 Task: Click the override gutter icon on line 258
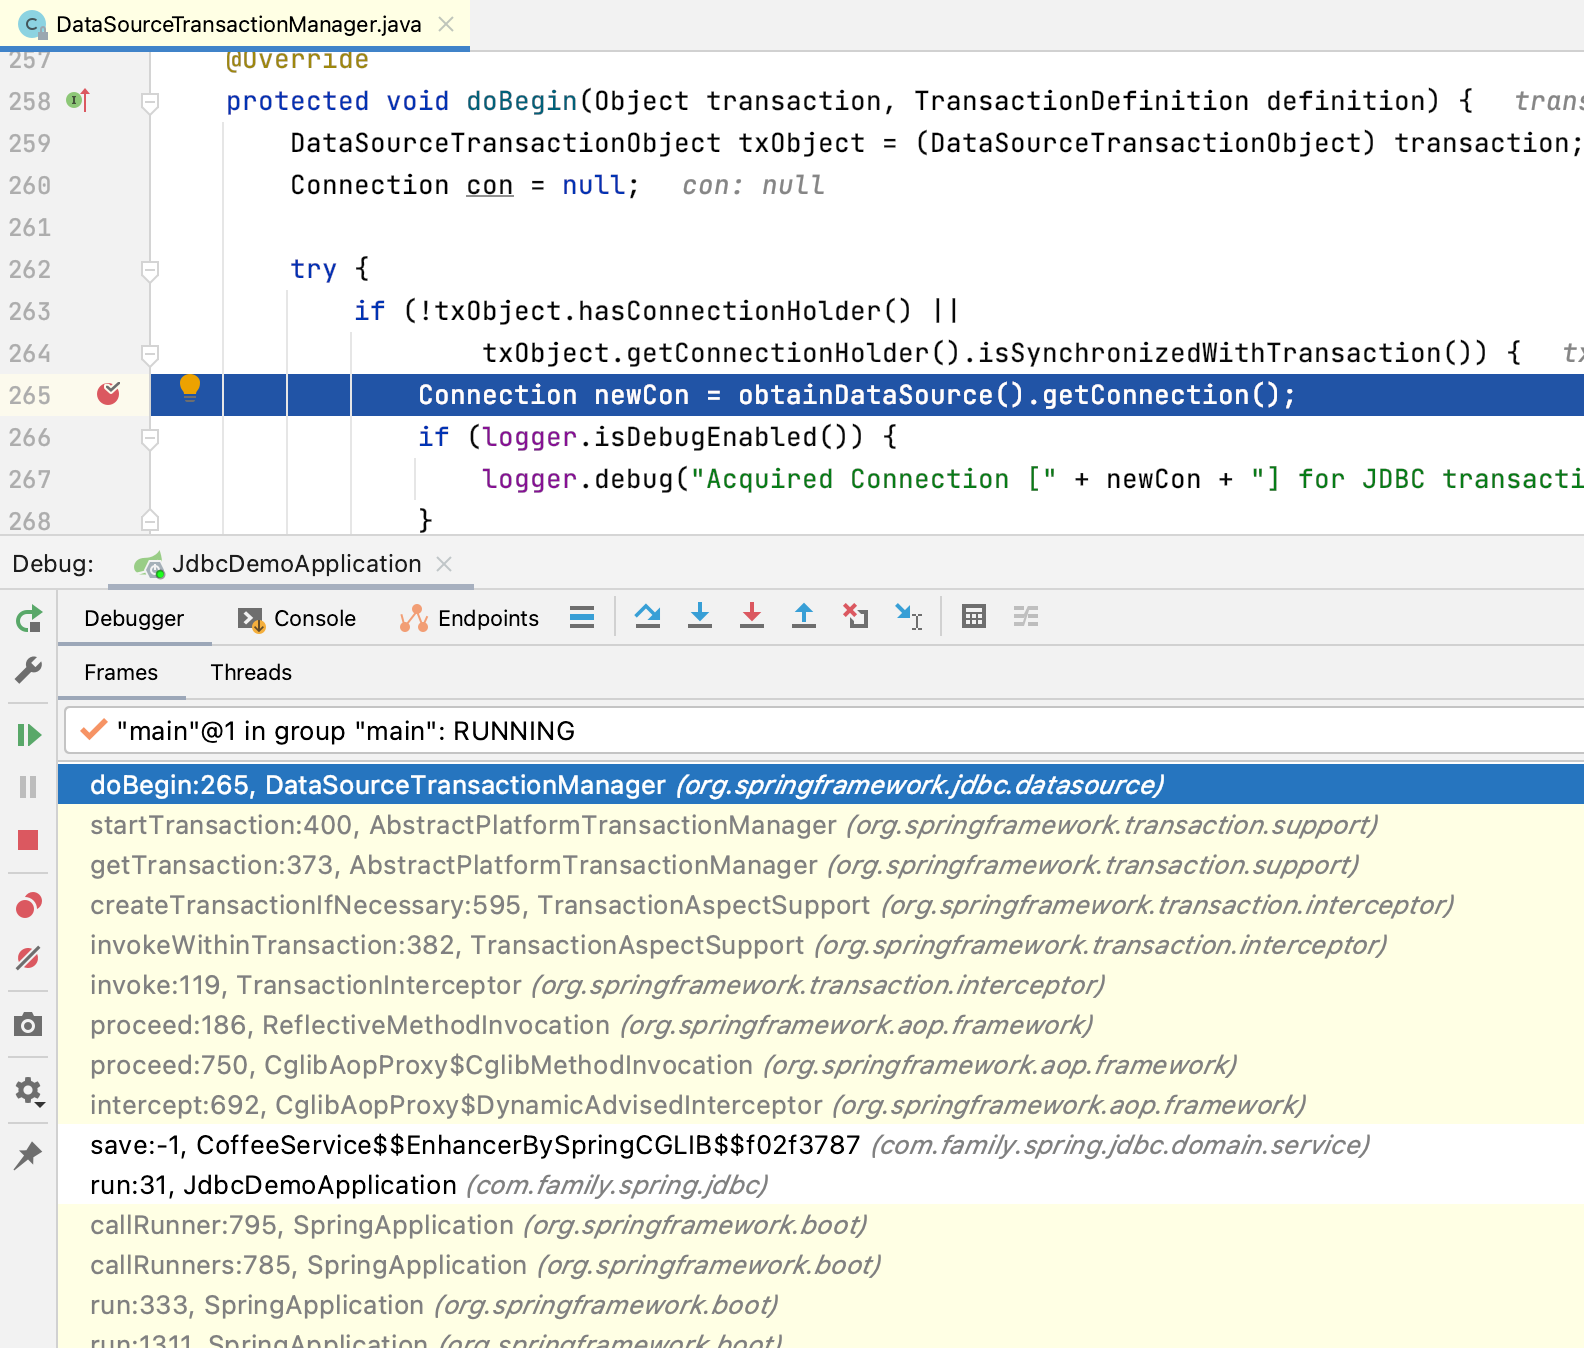[x=78, y=100]
